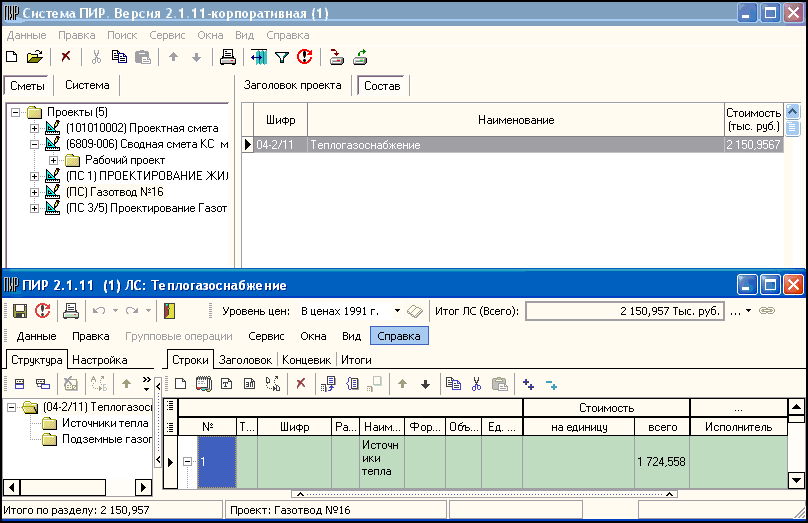Collapse row 1 in the rows grid

click(x=188, y=462)
